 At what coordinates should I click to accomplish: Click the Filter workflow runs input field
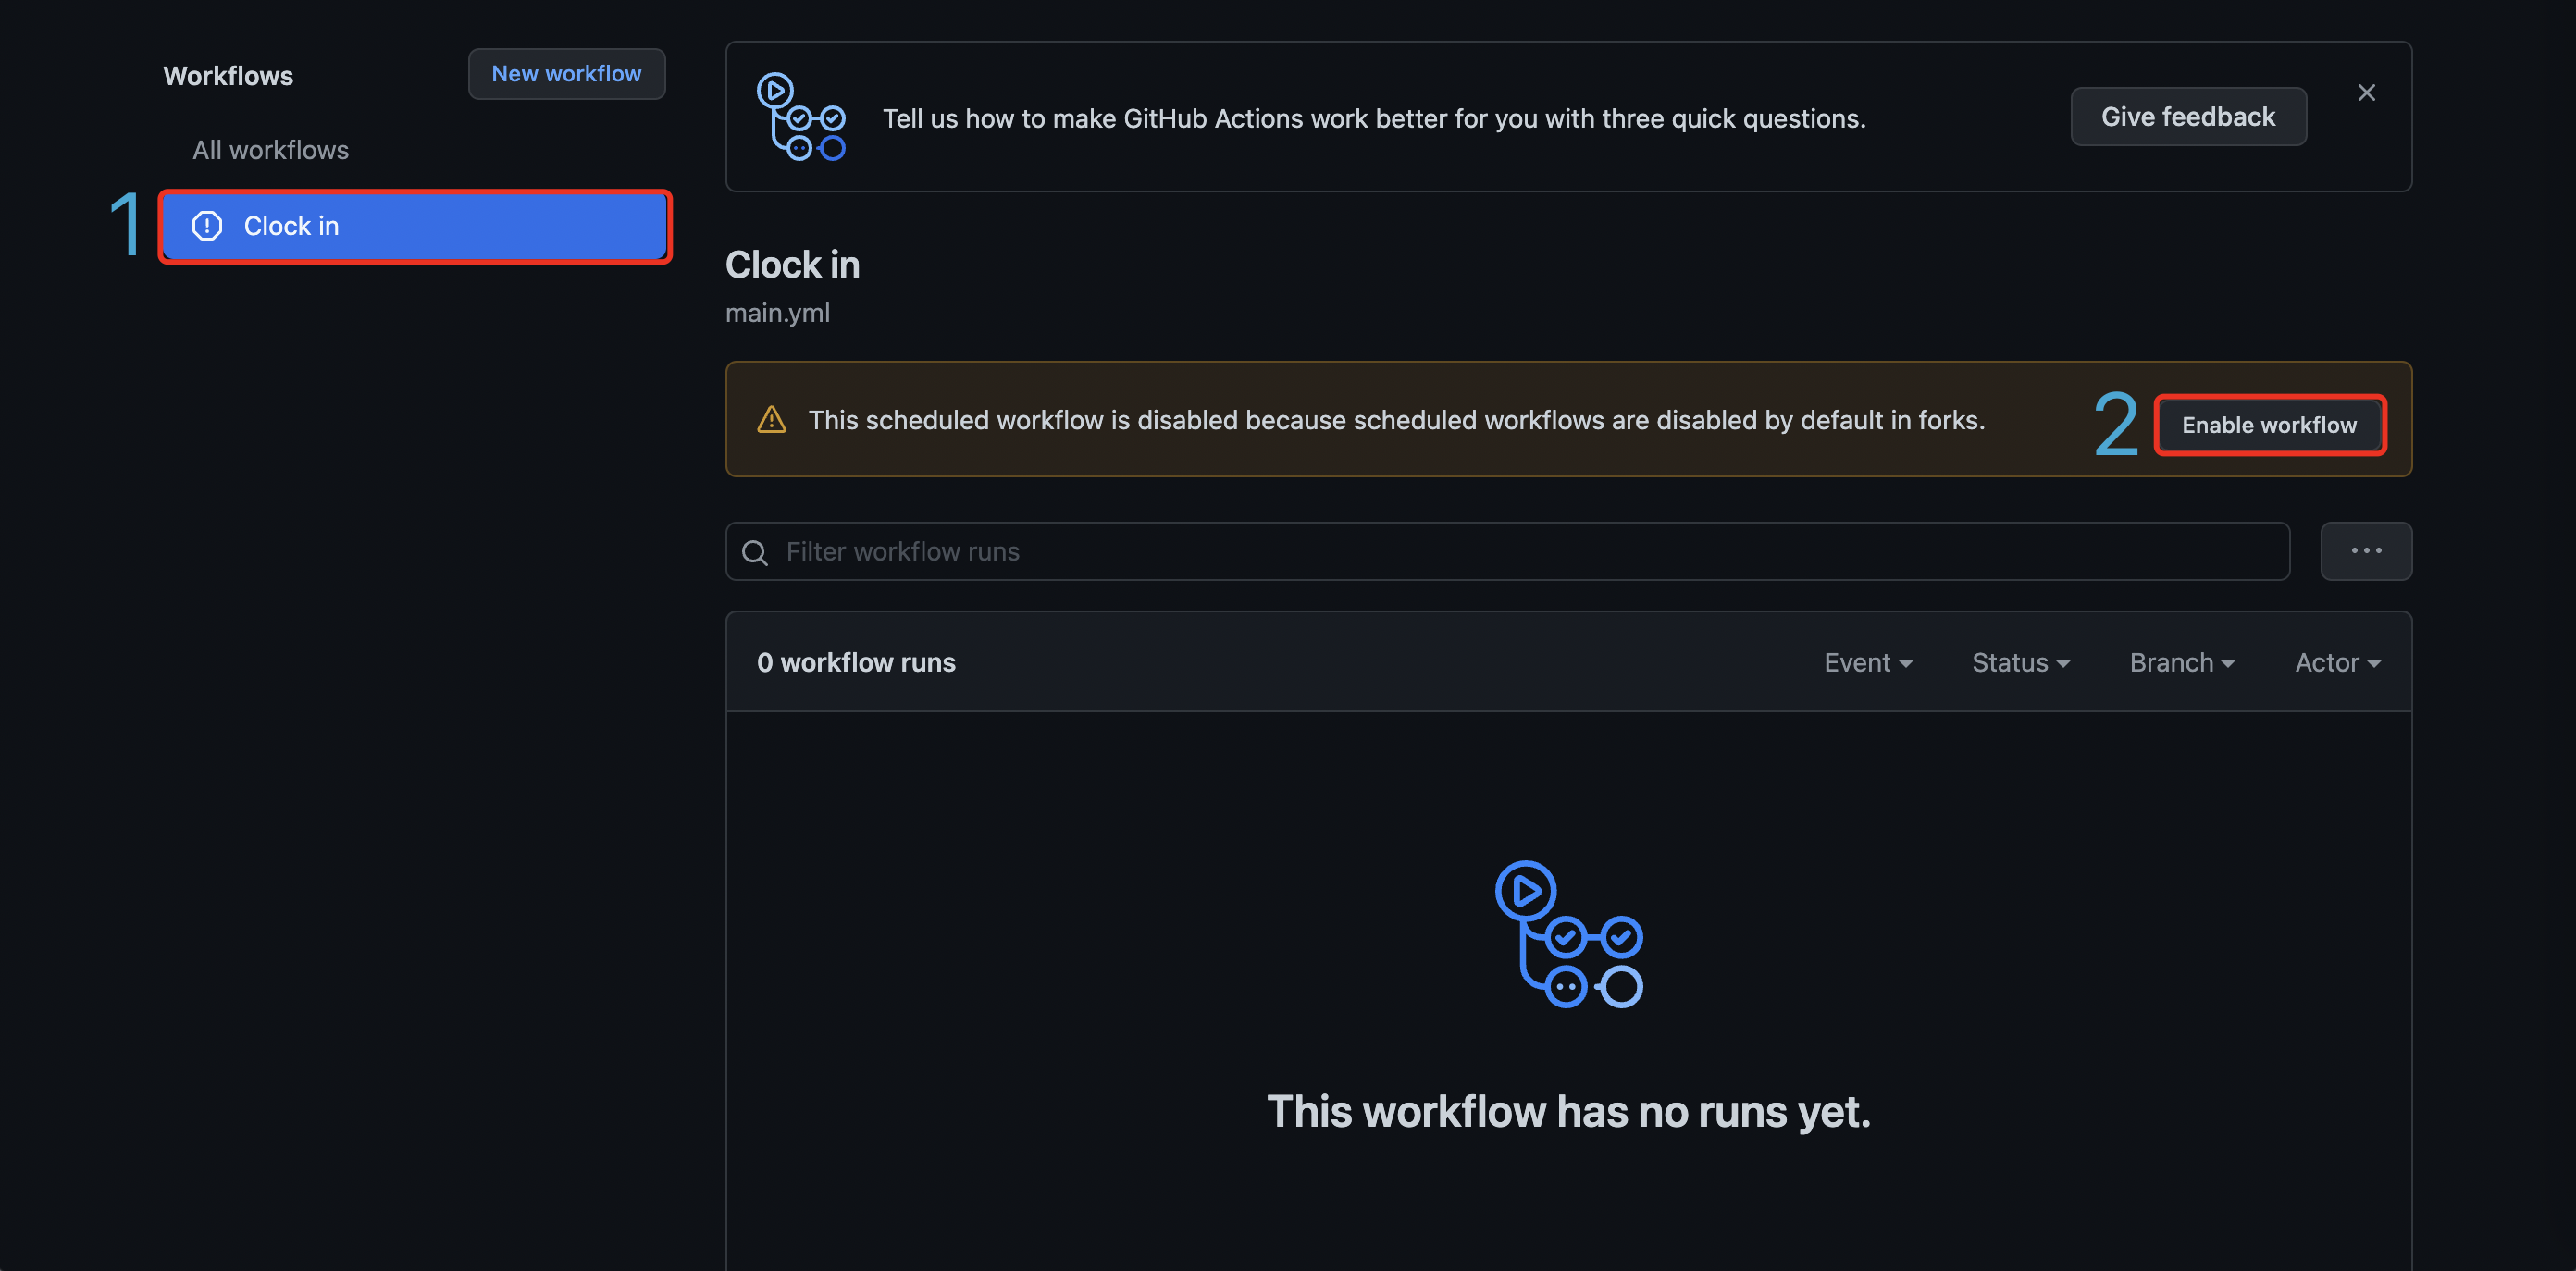click(x=1506, y=550)
